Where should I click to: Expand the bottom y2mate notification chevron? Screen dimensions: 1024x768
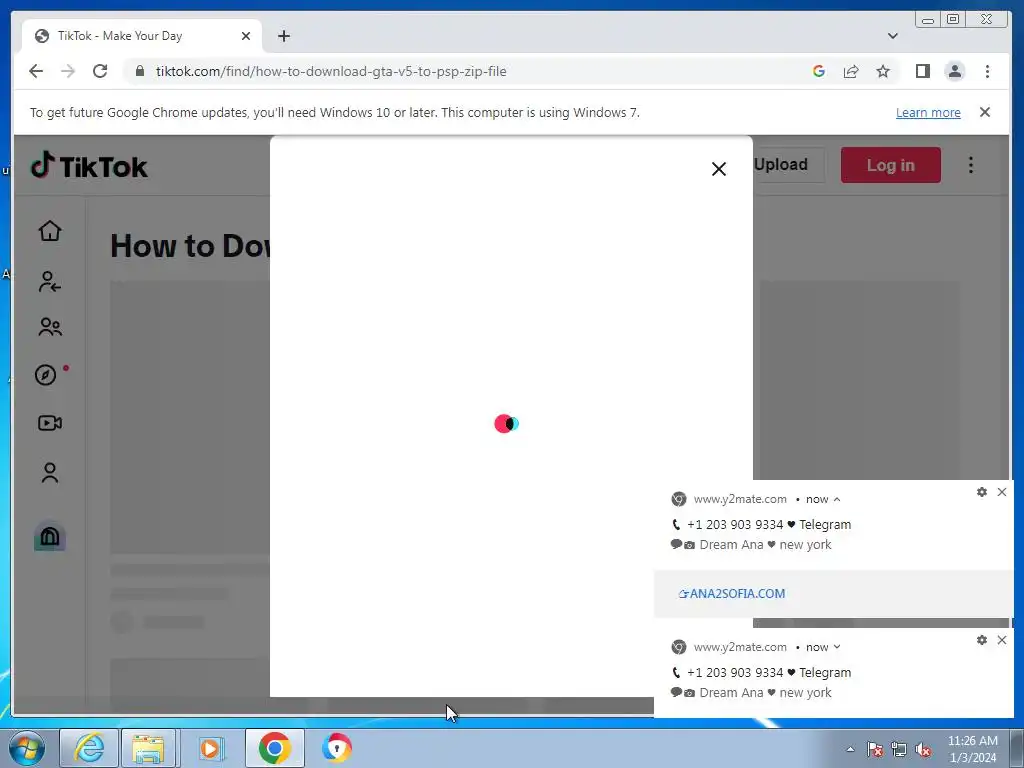click(837, 647)
